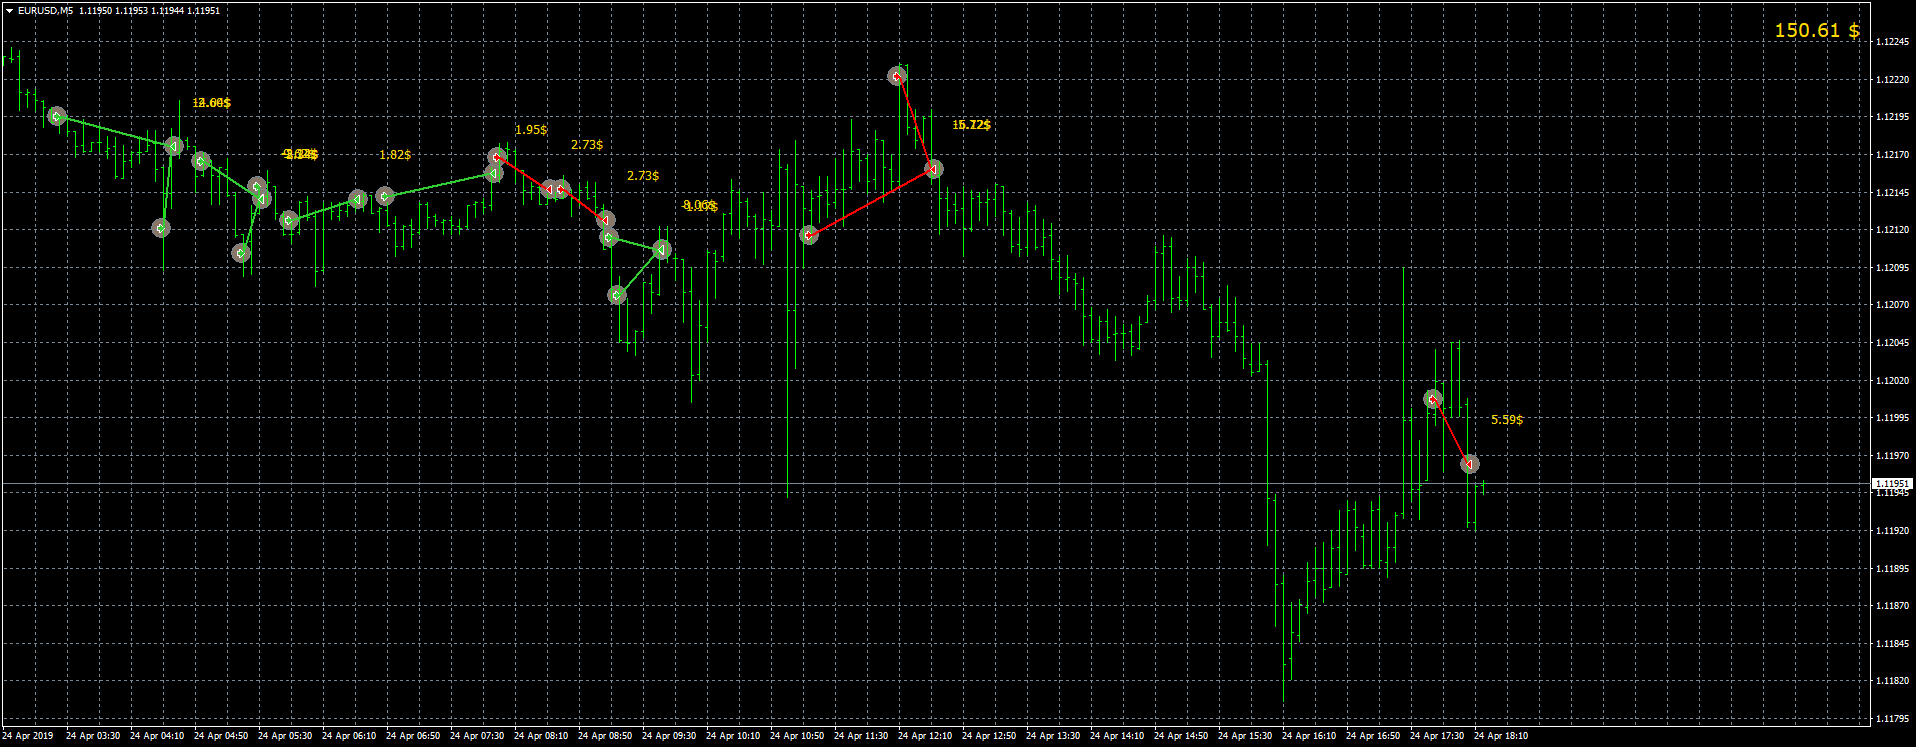Viewport: 1916px width, 747px height.
Task: Click time axis label 24 Apr 06:10
Action: pos(349,736)
